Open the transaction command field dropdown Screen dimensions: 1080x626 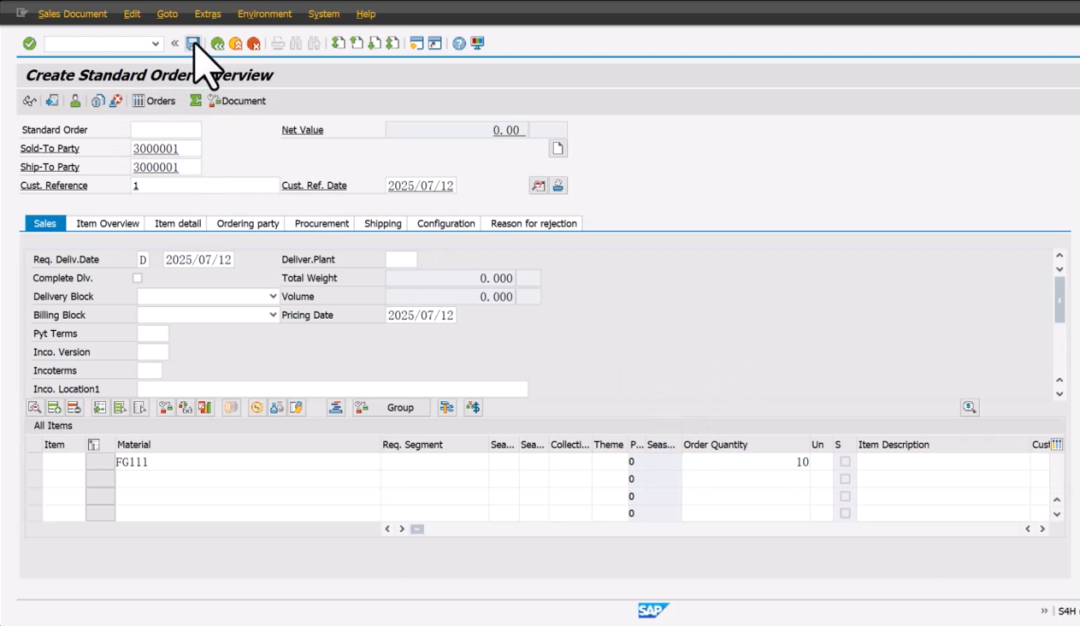click(x=155, y=43)
